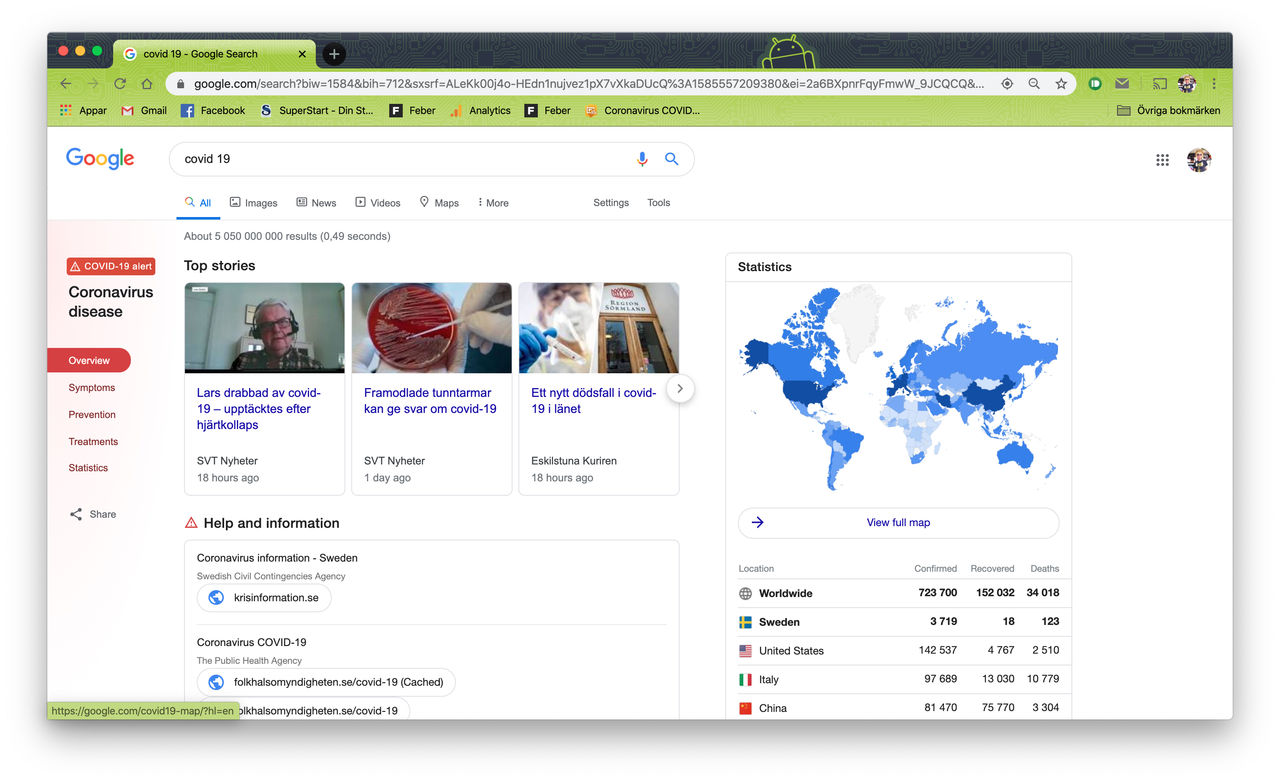
Task: Bookmark this page with the star icon
Action: (1061, 84)
